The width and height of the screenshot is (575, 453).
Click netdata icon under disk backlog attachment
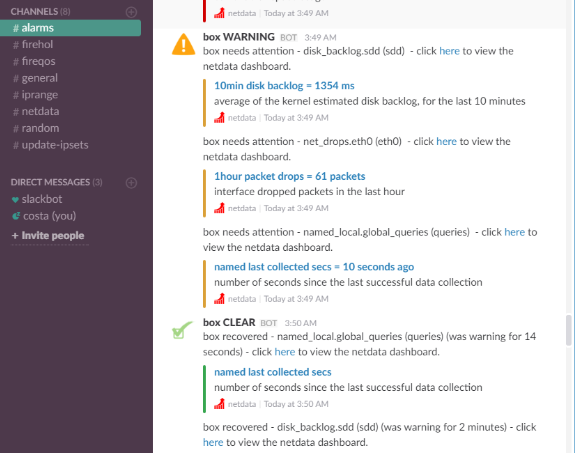click(x=219, y=118)
